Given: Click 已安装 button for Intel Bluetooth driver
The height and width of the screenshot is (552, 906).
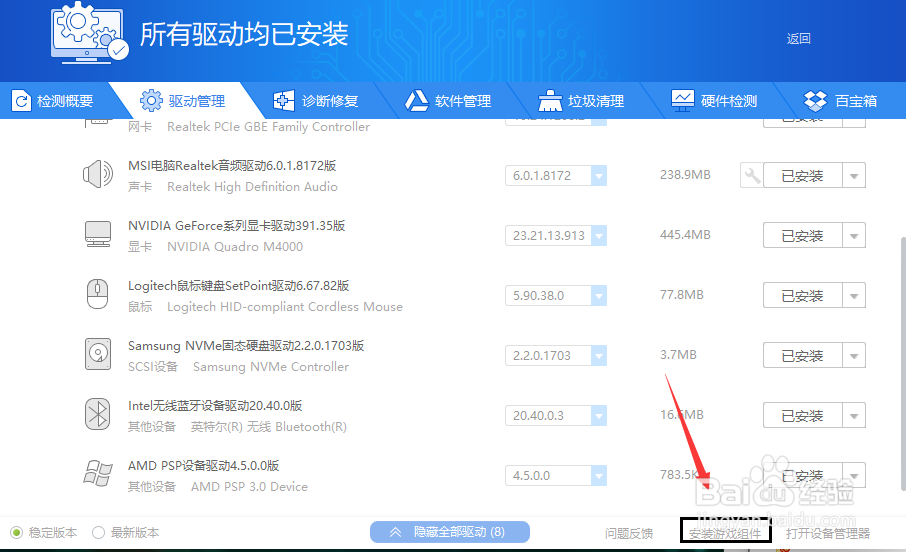Looking at the screenshot, I should (x=802, y=416).
